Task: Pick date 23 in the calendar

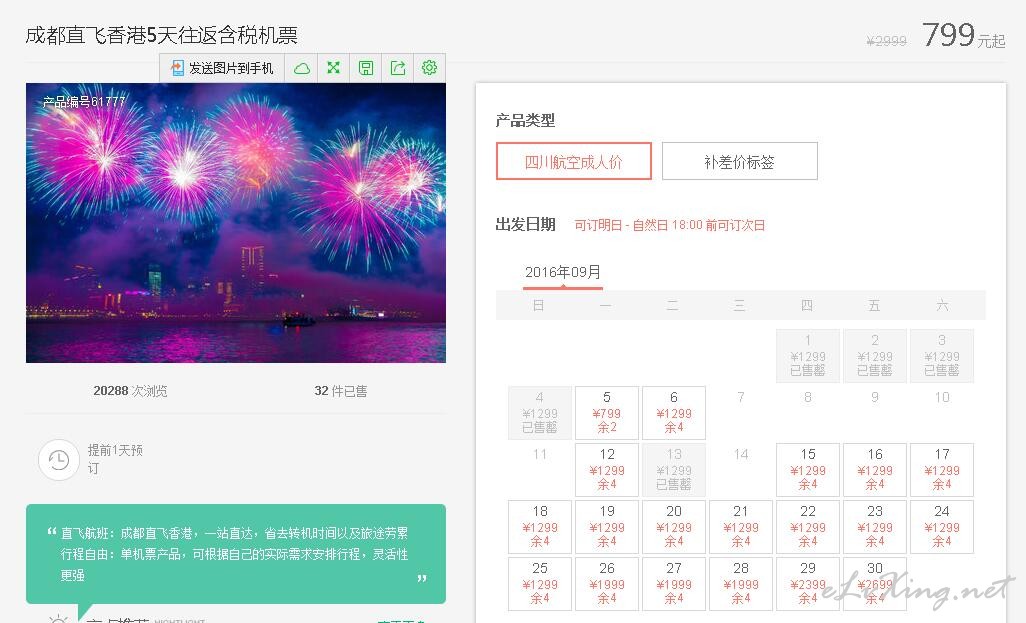Action: [875, 526]
